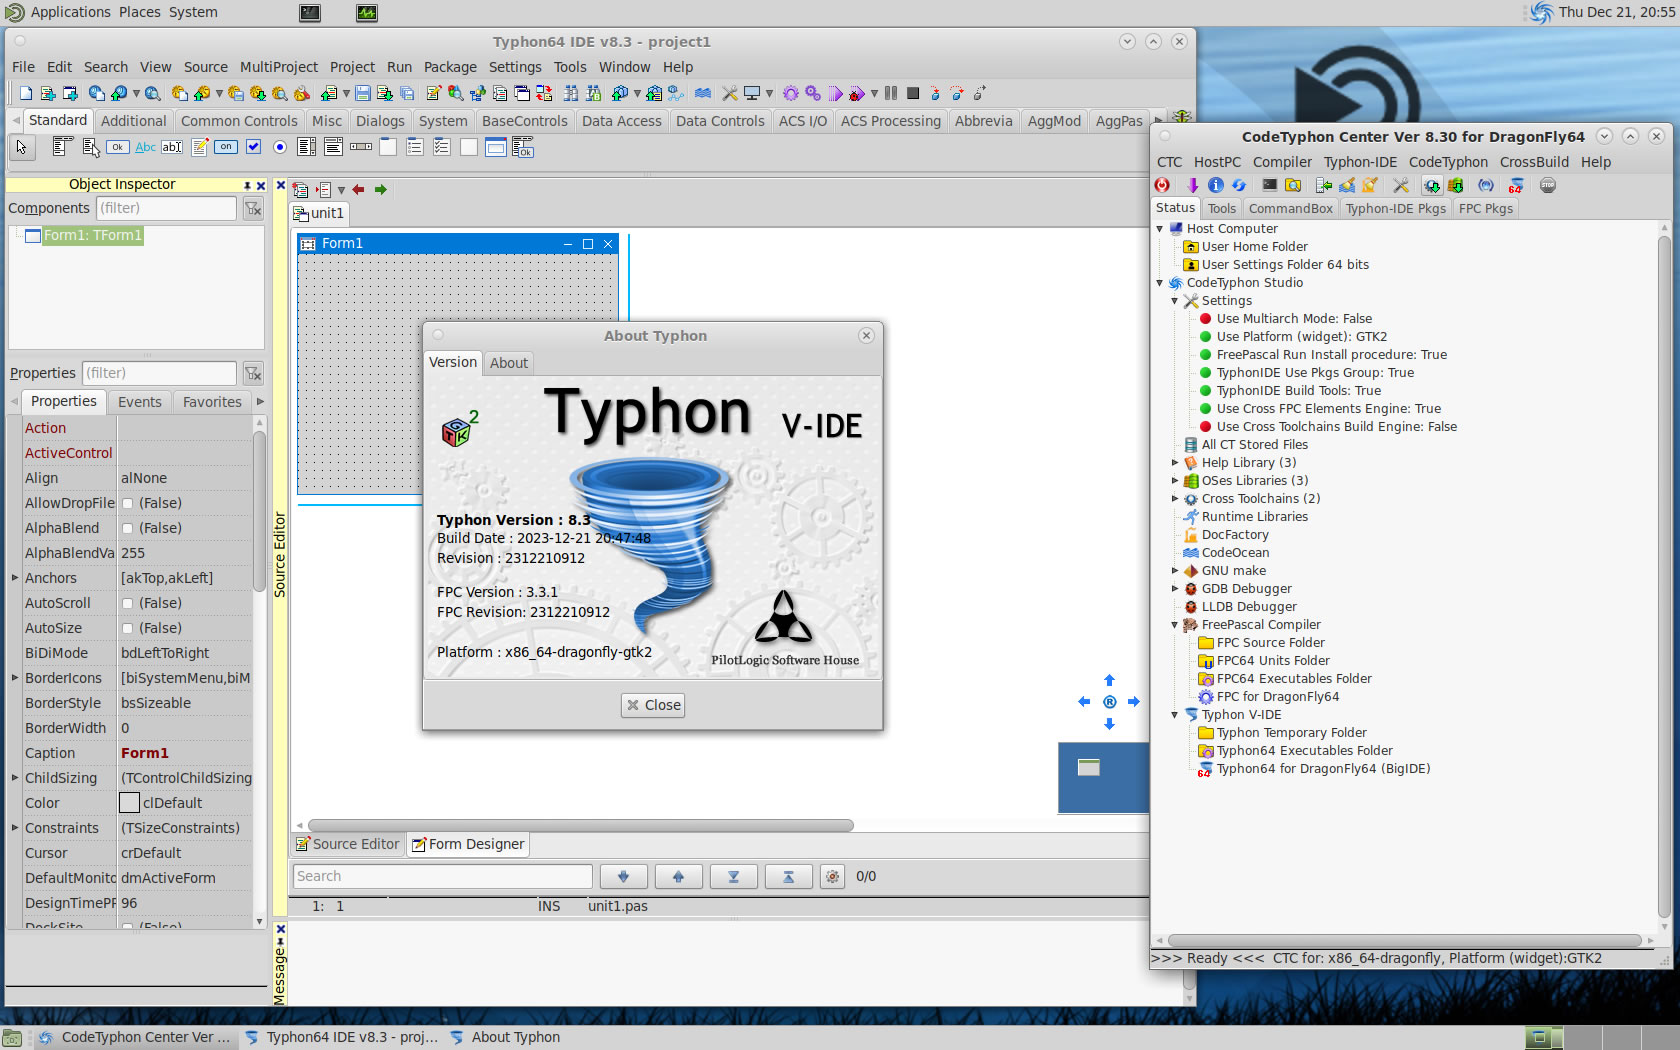The image size is (1680, 1050).
Task: Click the form designer horizontal scrollbar
Action: point(580,826)
